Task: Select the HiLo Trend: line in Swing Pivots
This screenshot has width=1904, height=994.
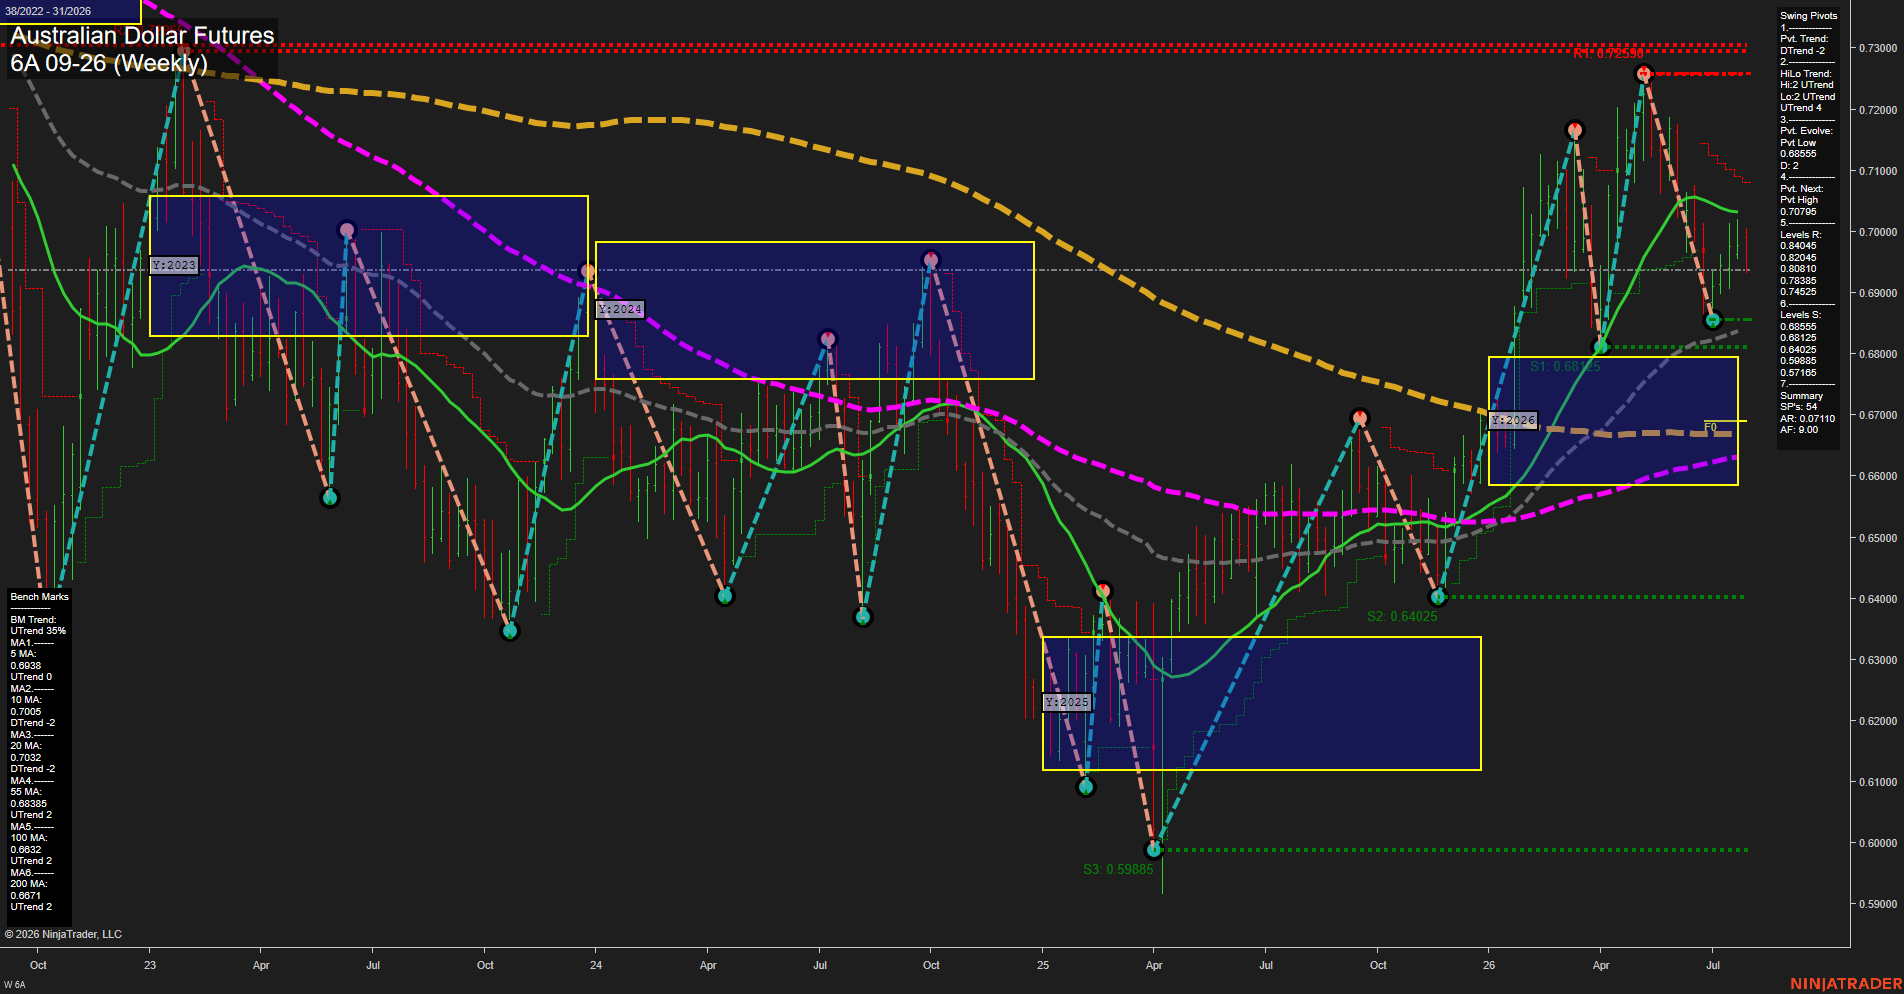Action: (1805, 74)
